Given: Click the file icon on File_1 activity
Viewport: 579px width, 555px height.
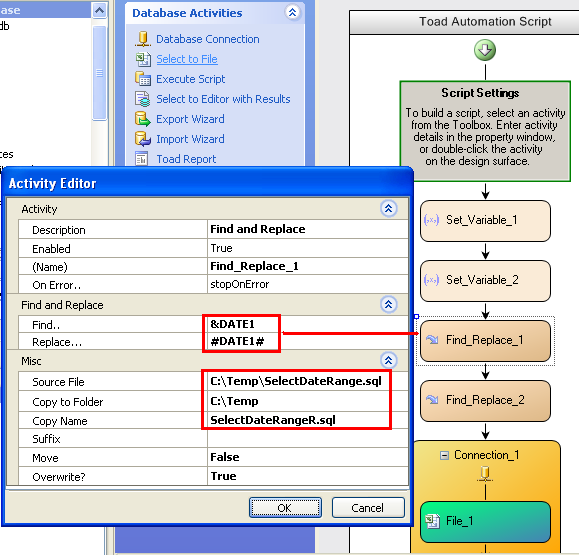Looking at the screenshot, I should click(432, 521).
